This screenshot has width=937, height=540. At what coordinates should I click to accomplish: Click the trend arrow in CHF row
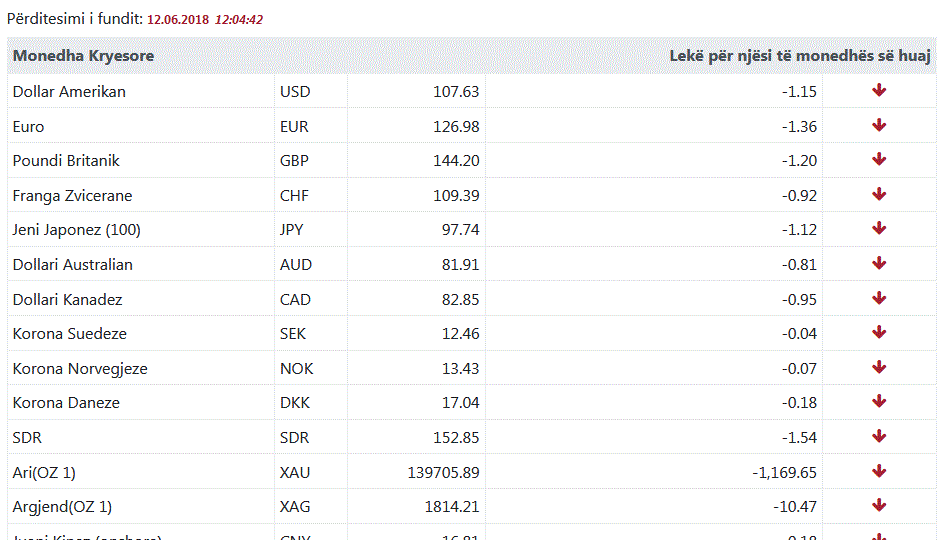pos(879,194)
